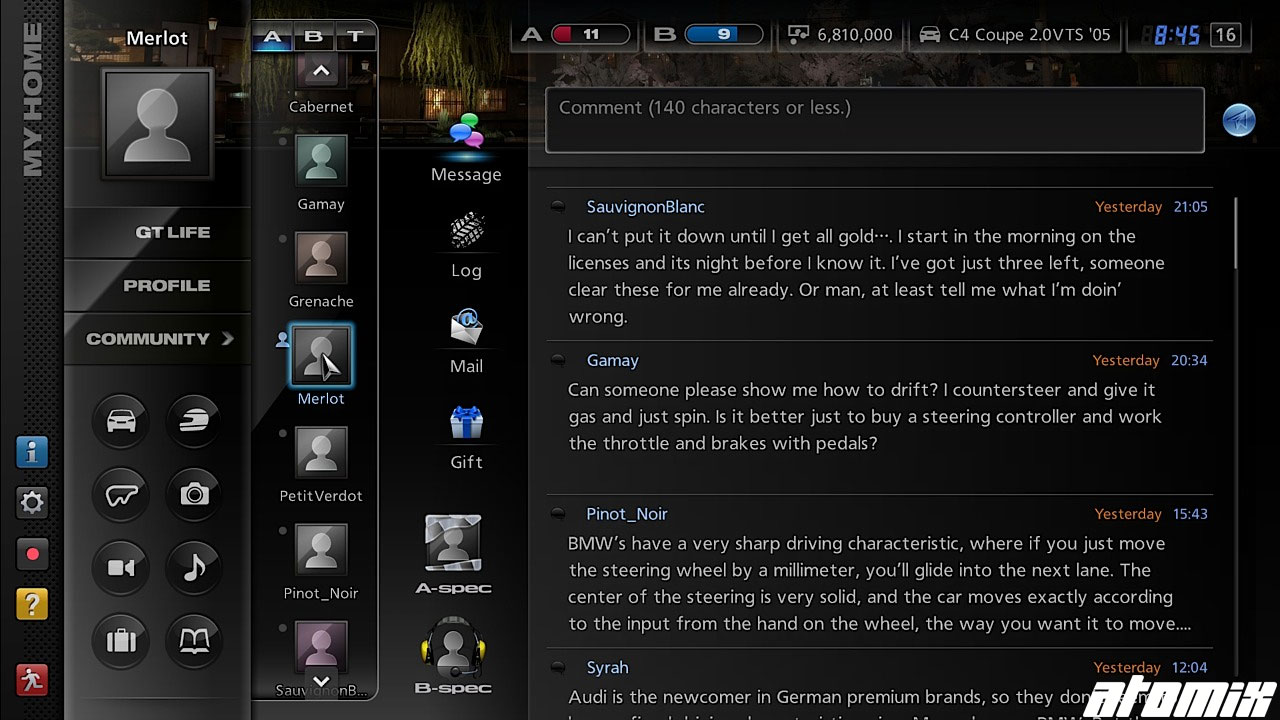Click the day counter 16
The height and width of the screenshot is (720, 1280).
pos(1225,35)
